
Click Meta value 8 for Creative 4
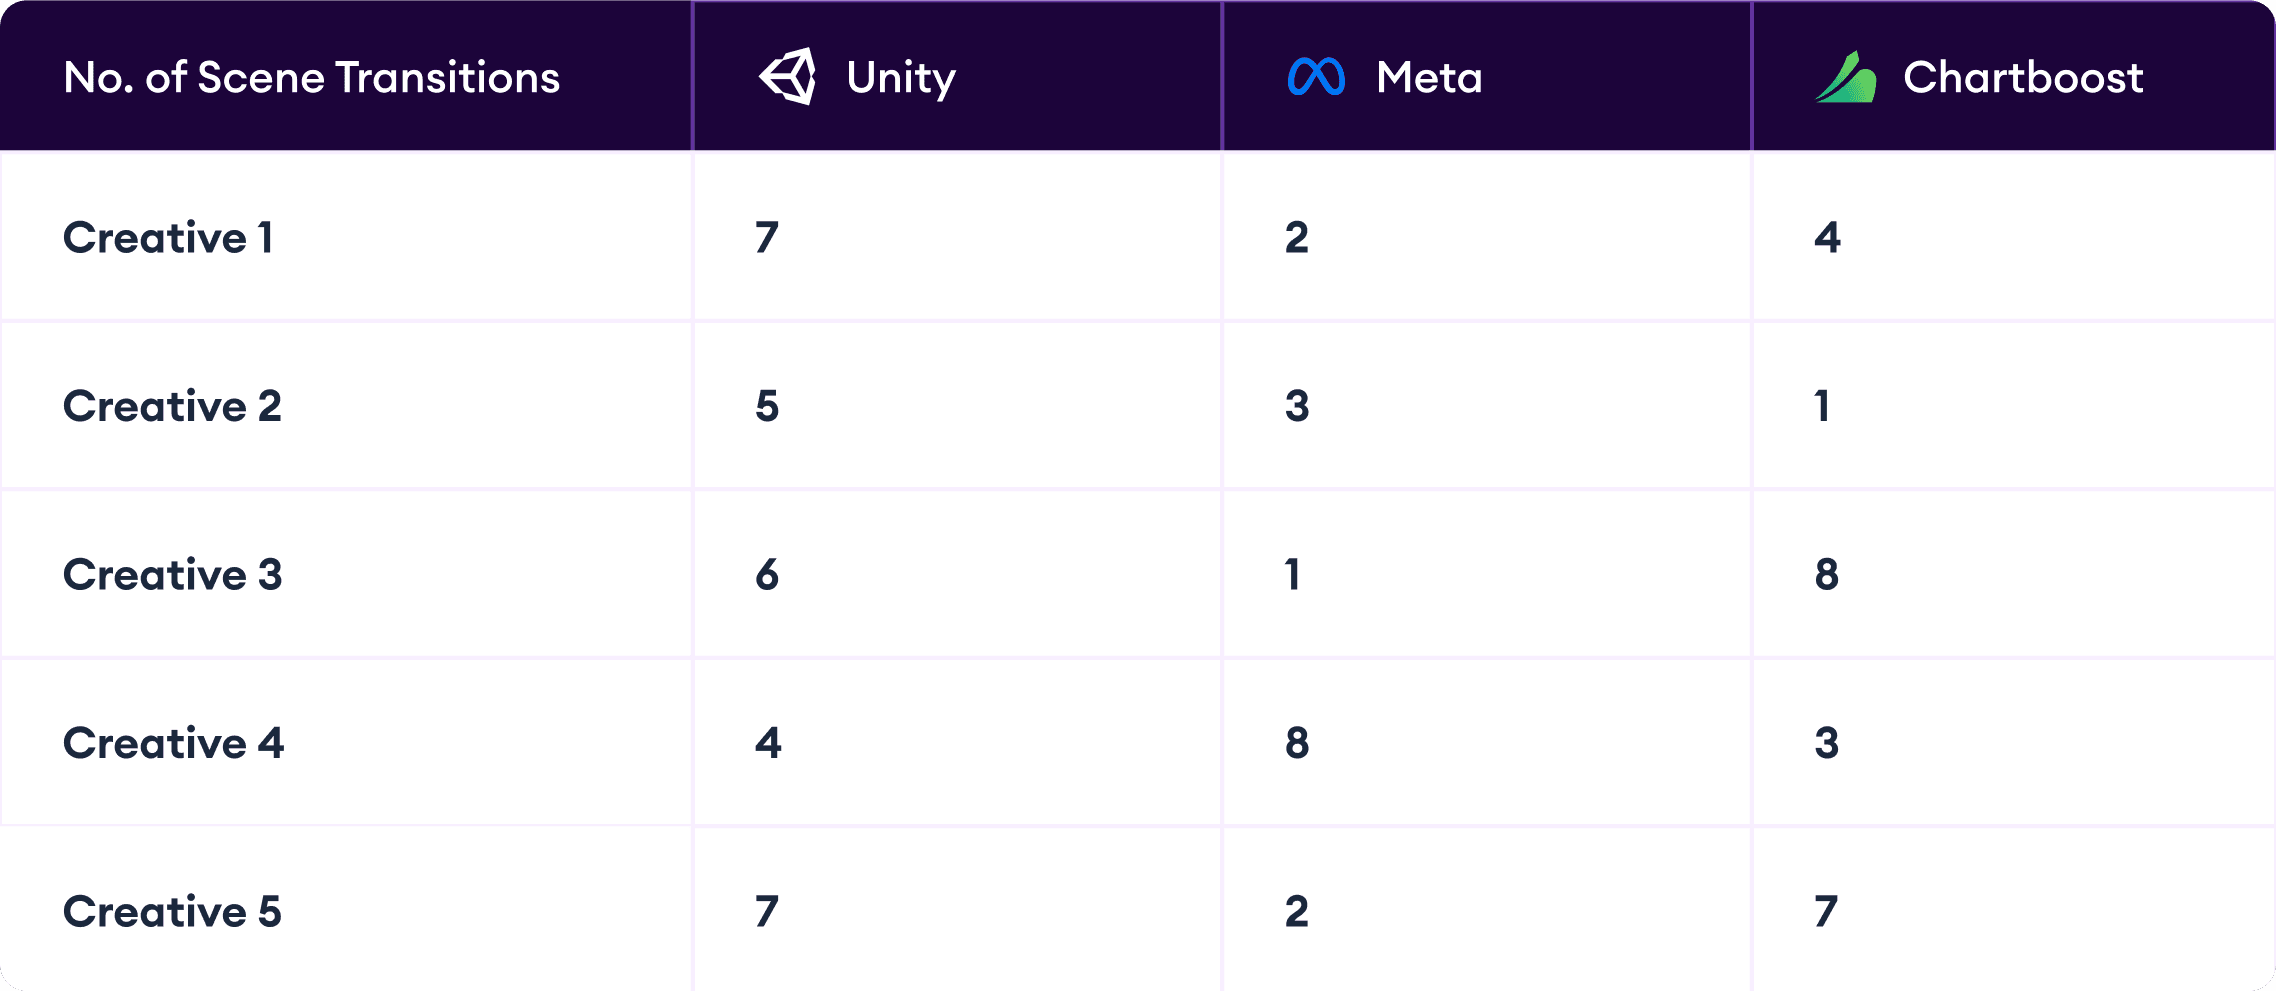(1297, 743)
